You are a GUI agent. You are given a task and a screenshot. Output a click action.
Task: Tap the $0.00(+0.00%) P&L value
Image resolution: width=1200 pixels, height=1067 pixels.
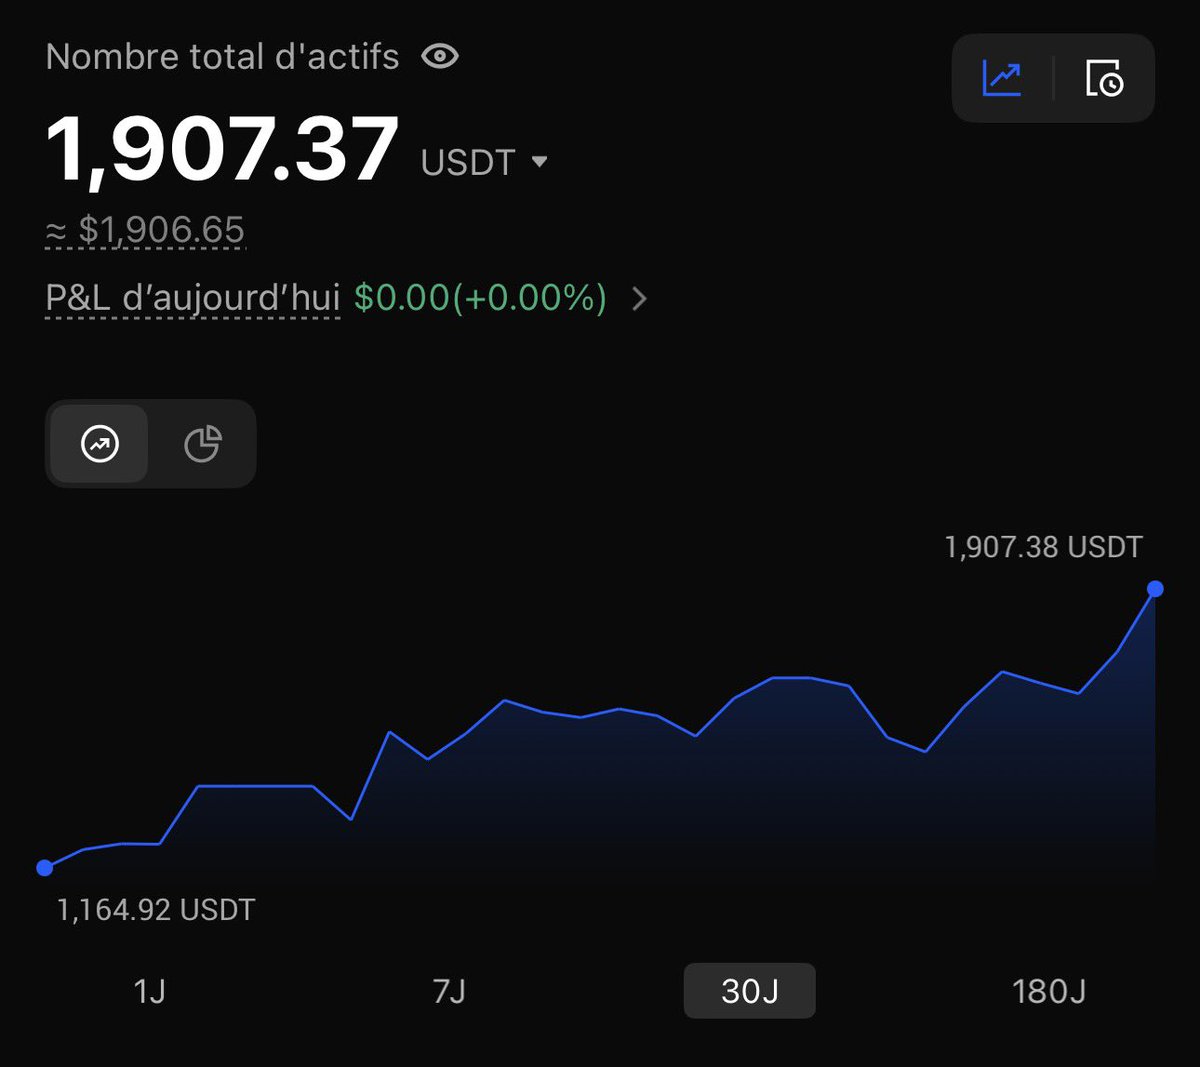click(x=480, y=298)
